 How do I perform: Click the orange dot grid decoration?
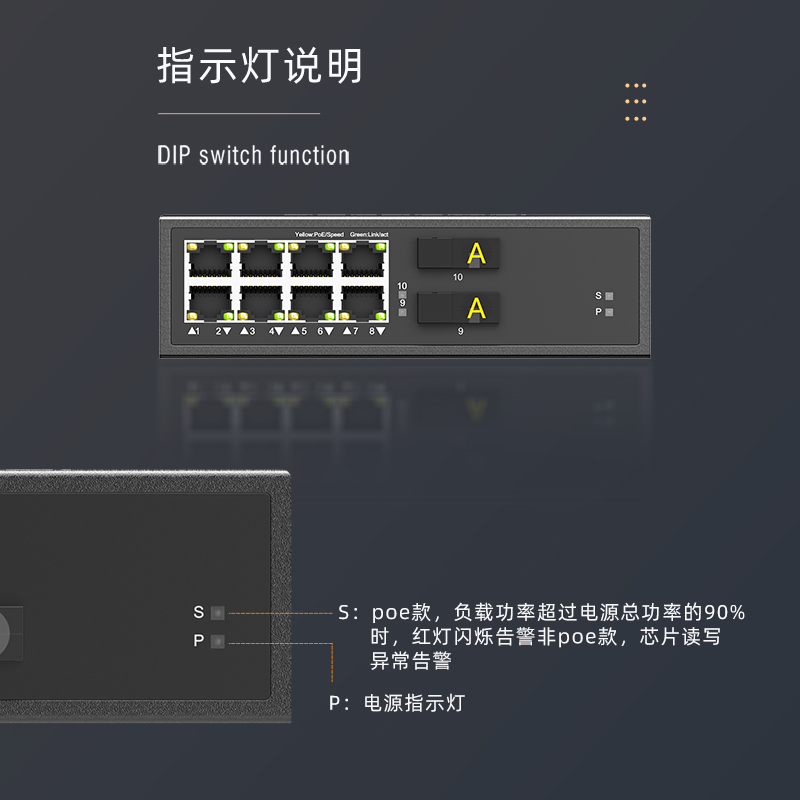click(636, 102)
